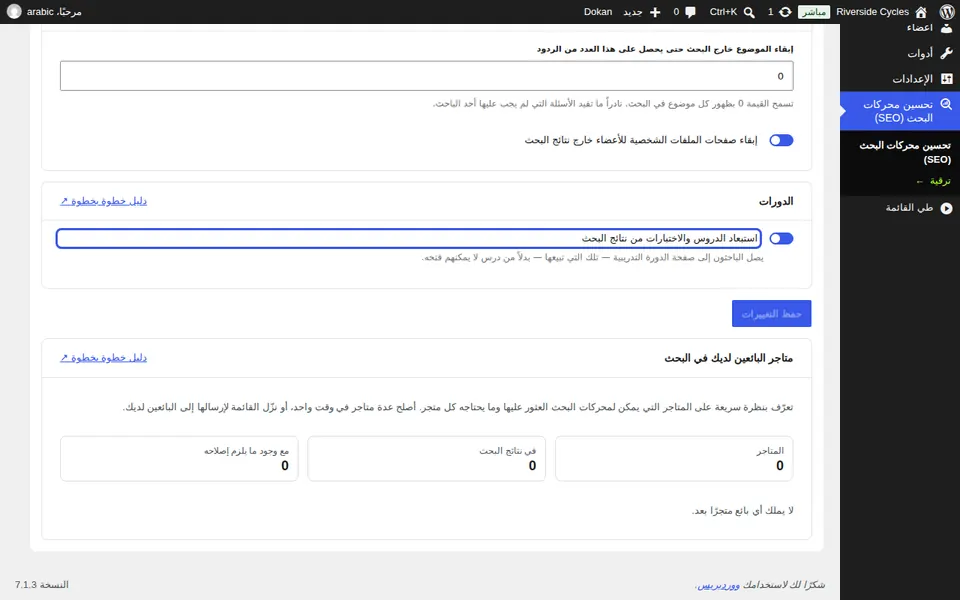Click the collapse menu arrow icon

(x=947, y=208)
